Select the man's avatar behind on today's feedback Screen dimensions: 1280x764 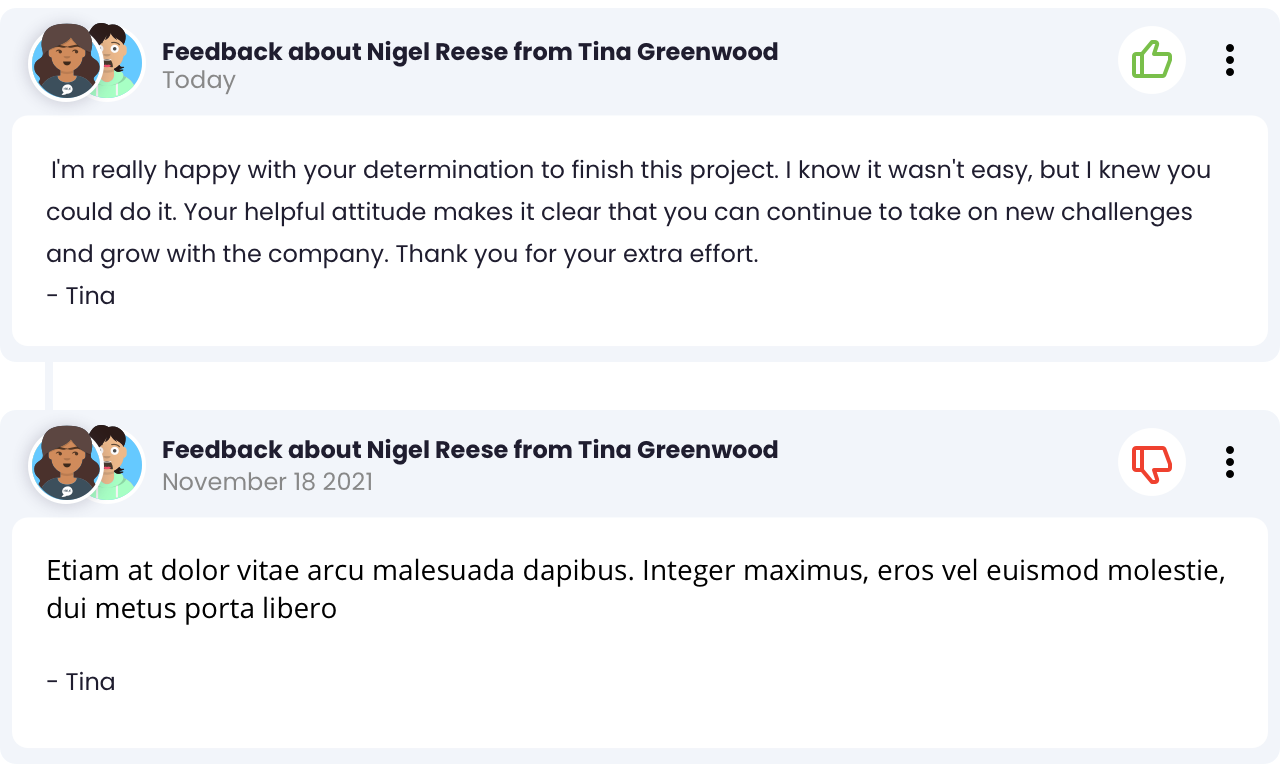(x=122, y=62)
